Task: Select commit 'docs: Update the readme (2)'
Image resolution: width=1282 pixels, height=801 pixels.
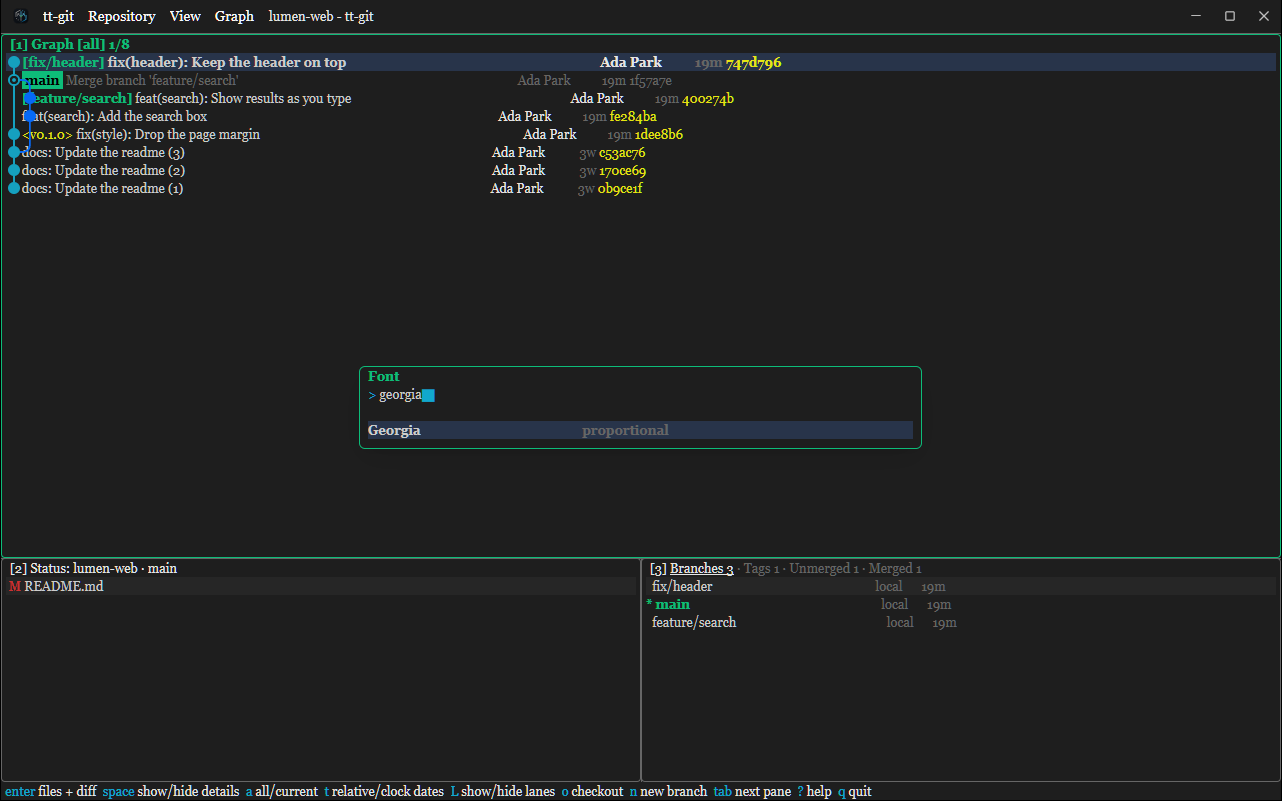Action: (640, 170)
